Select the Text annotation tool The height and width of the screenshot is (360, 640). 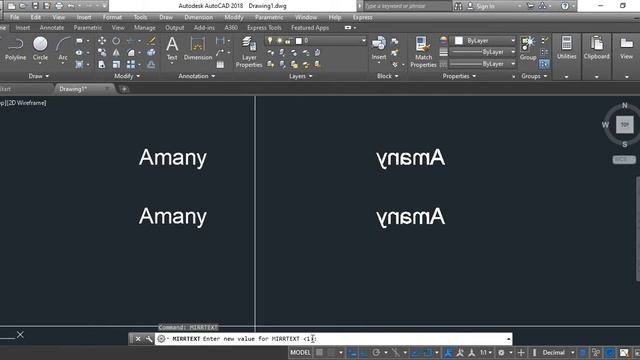(172, 49)
